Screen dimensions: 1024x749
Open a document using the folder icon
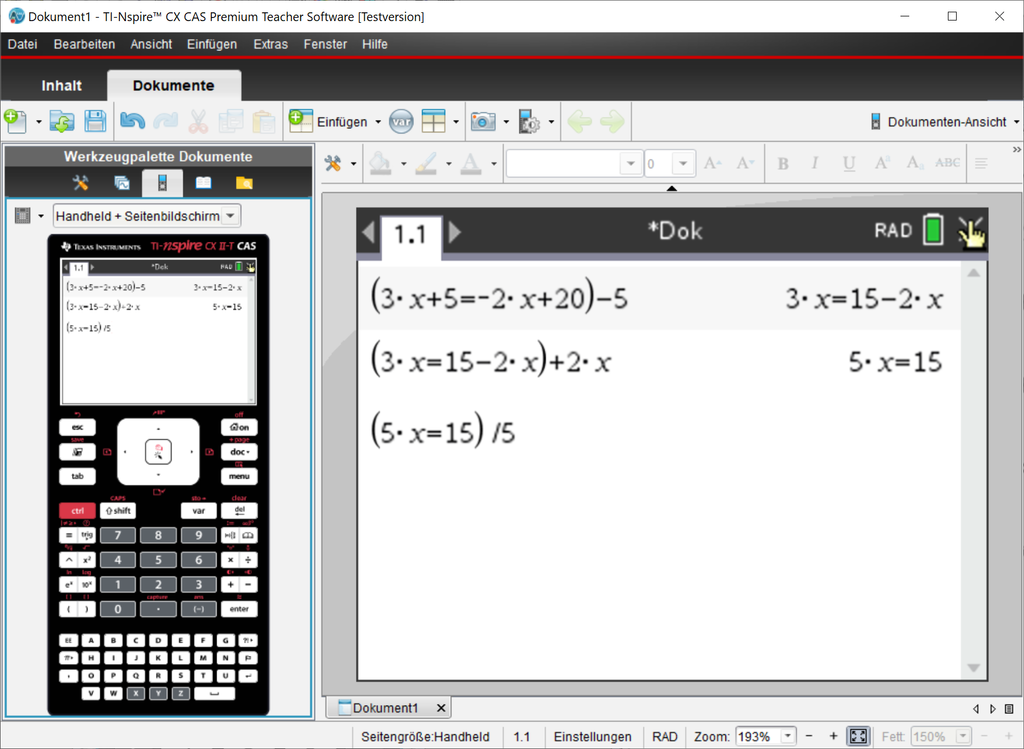[62, 121]
